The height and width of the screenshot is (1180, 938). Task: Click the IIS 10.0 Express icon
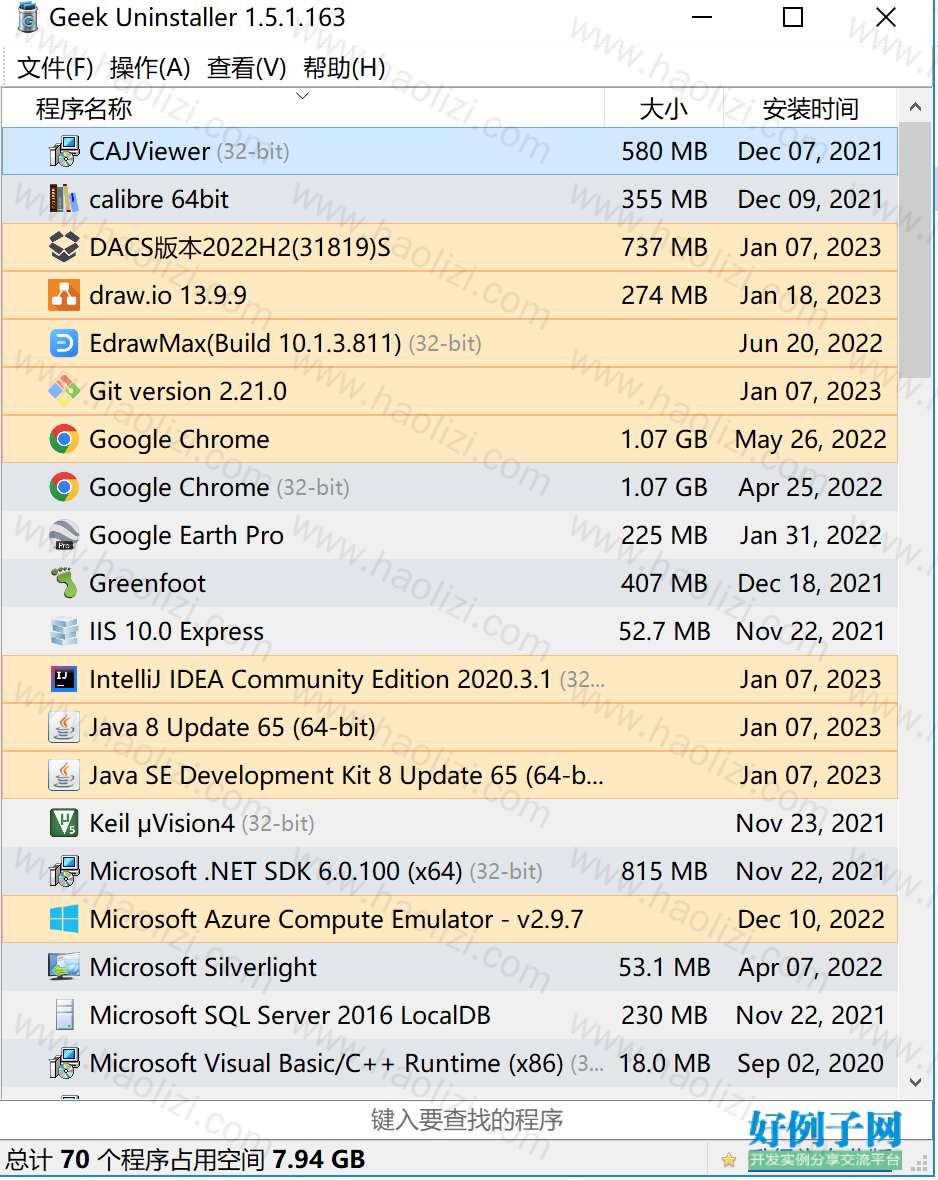[64, 631]
